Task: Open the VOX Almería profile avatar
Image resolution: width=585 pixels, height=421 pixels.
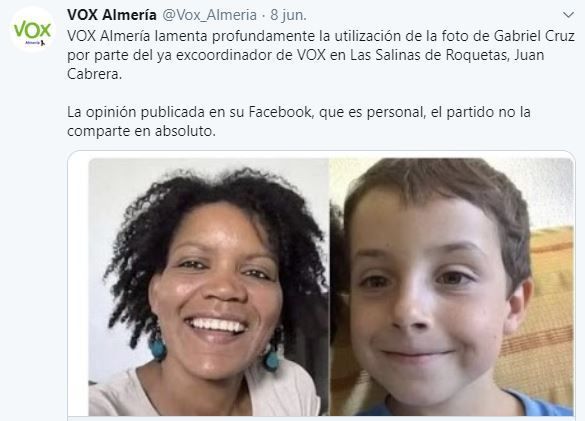Action: (x=32, y=29)
